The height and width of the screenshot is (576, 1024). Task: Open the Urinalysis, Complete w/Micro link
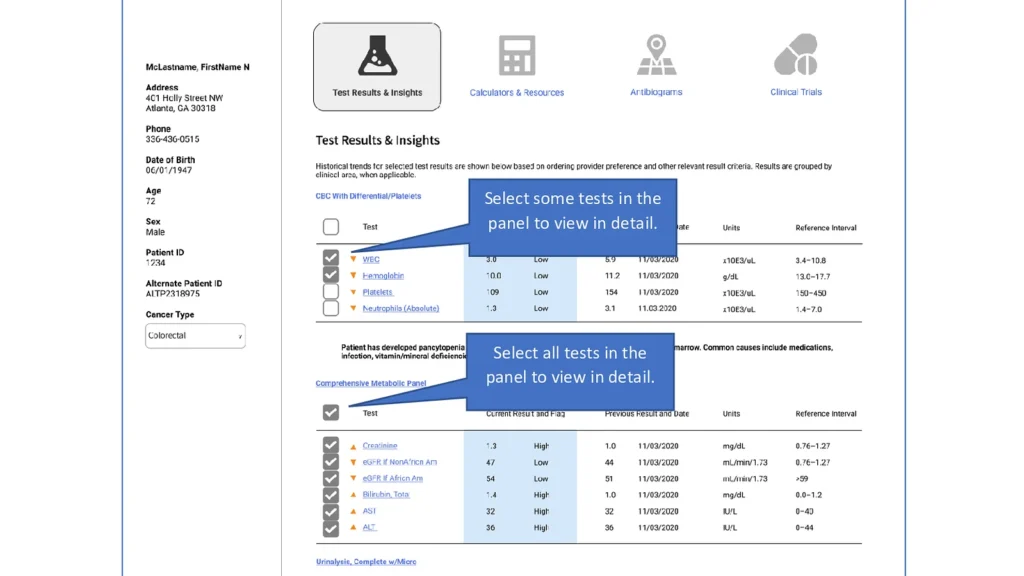click(x=365, y=562)
